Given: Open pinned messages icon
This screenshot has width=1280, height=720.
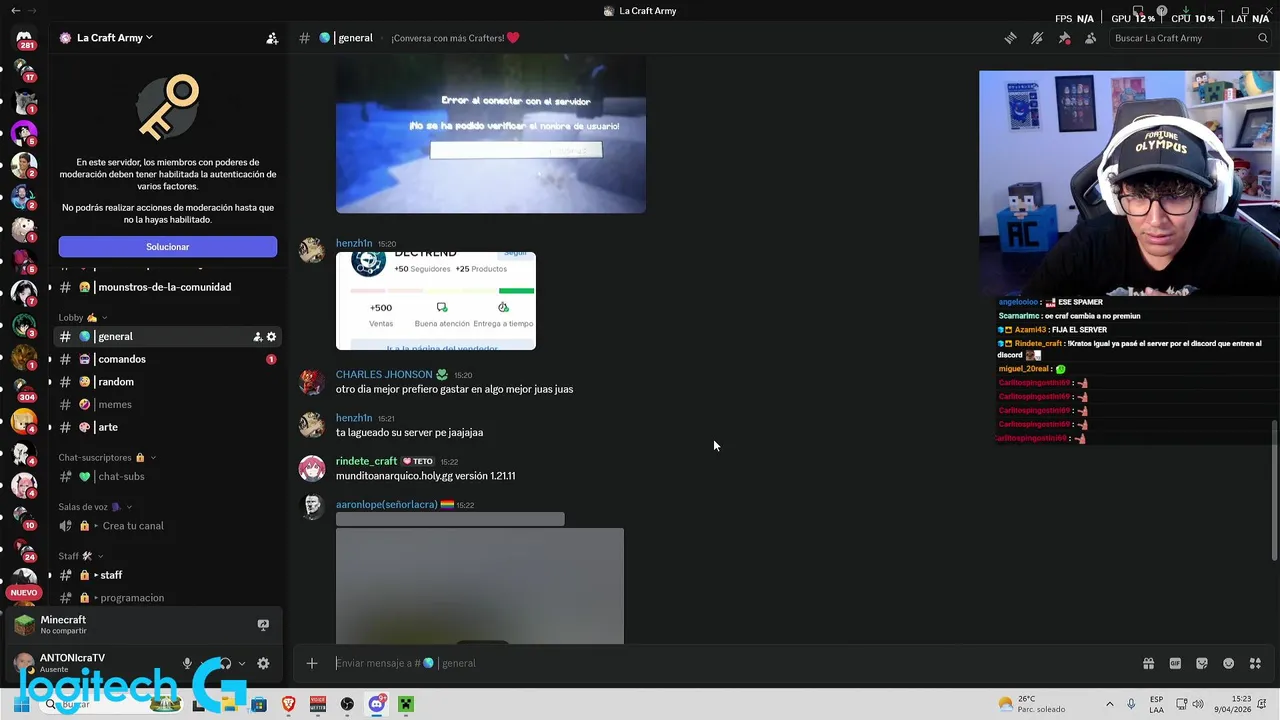Looking at the screenshot, I should [1064, 38].
